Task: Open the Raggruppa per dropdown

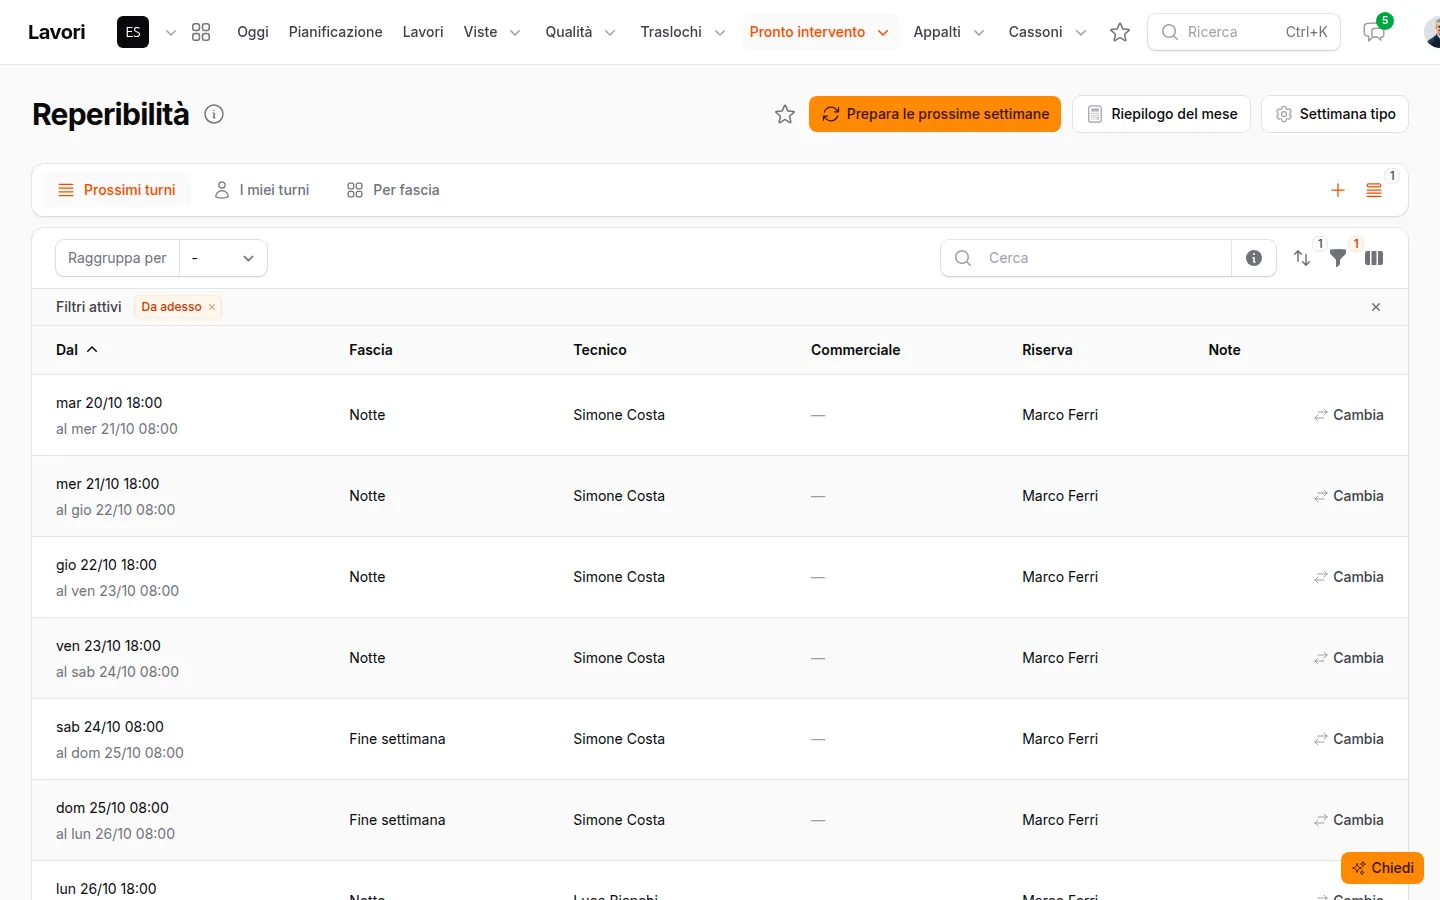Action: click(x=223, y=258)
